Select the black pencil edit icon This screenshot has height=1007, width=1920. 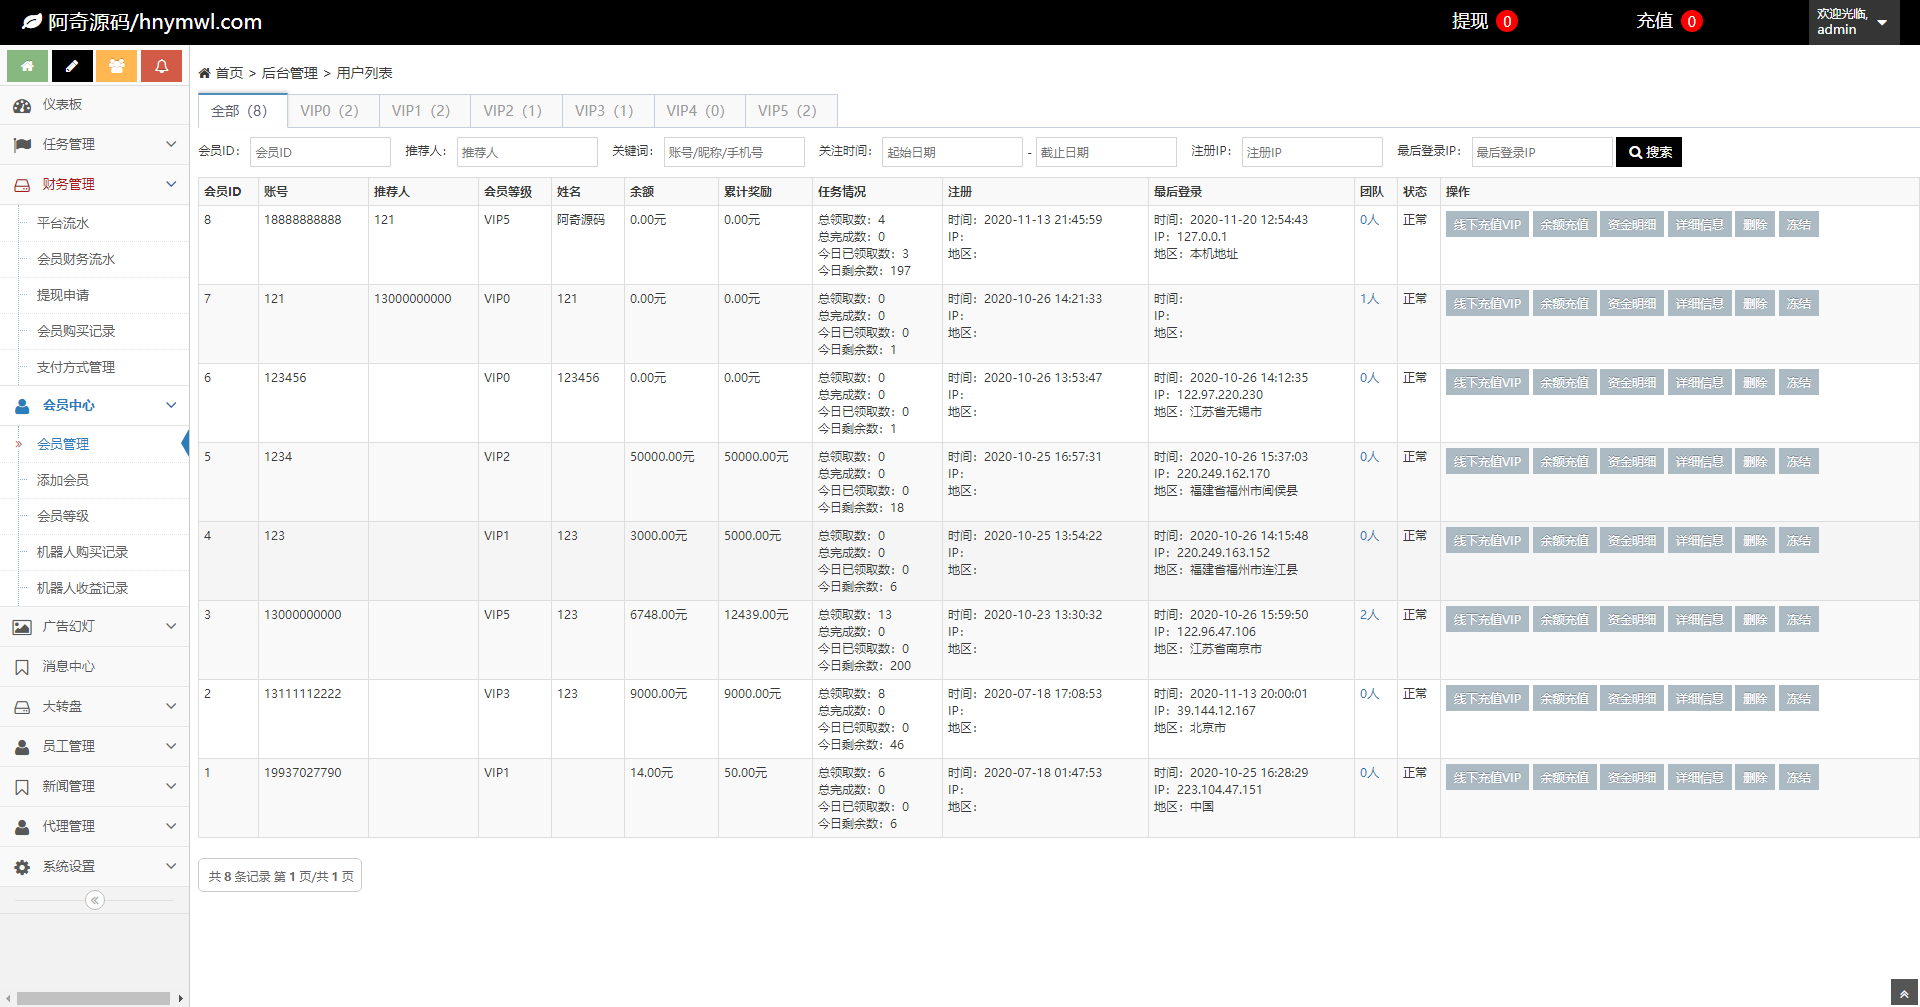(72, 66)
